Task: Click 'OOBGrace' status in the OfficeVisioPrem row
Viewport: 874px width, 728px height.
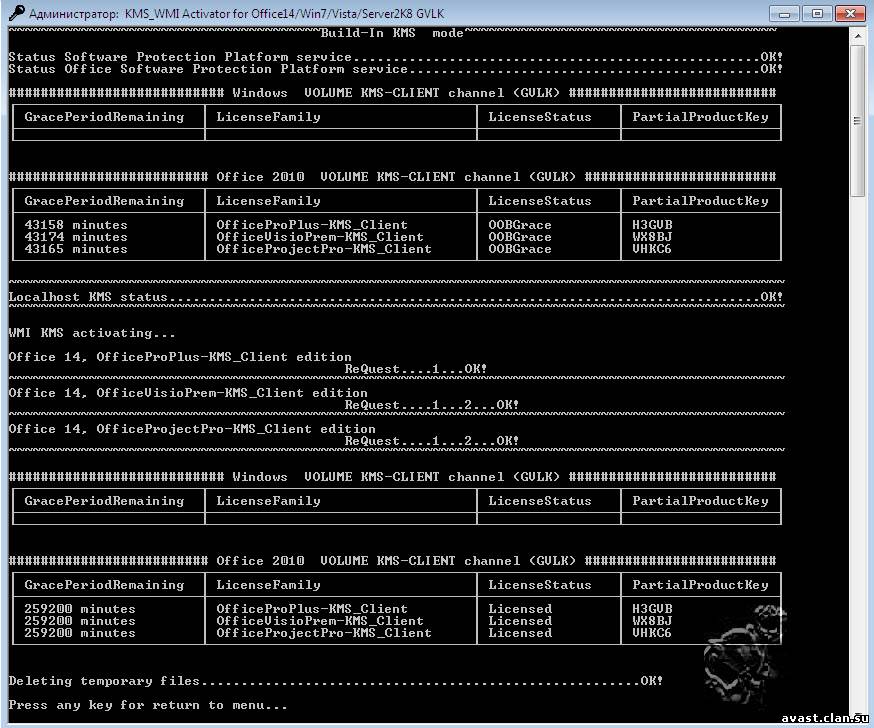Action: pos(520,237)
